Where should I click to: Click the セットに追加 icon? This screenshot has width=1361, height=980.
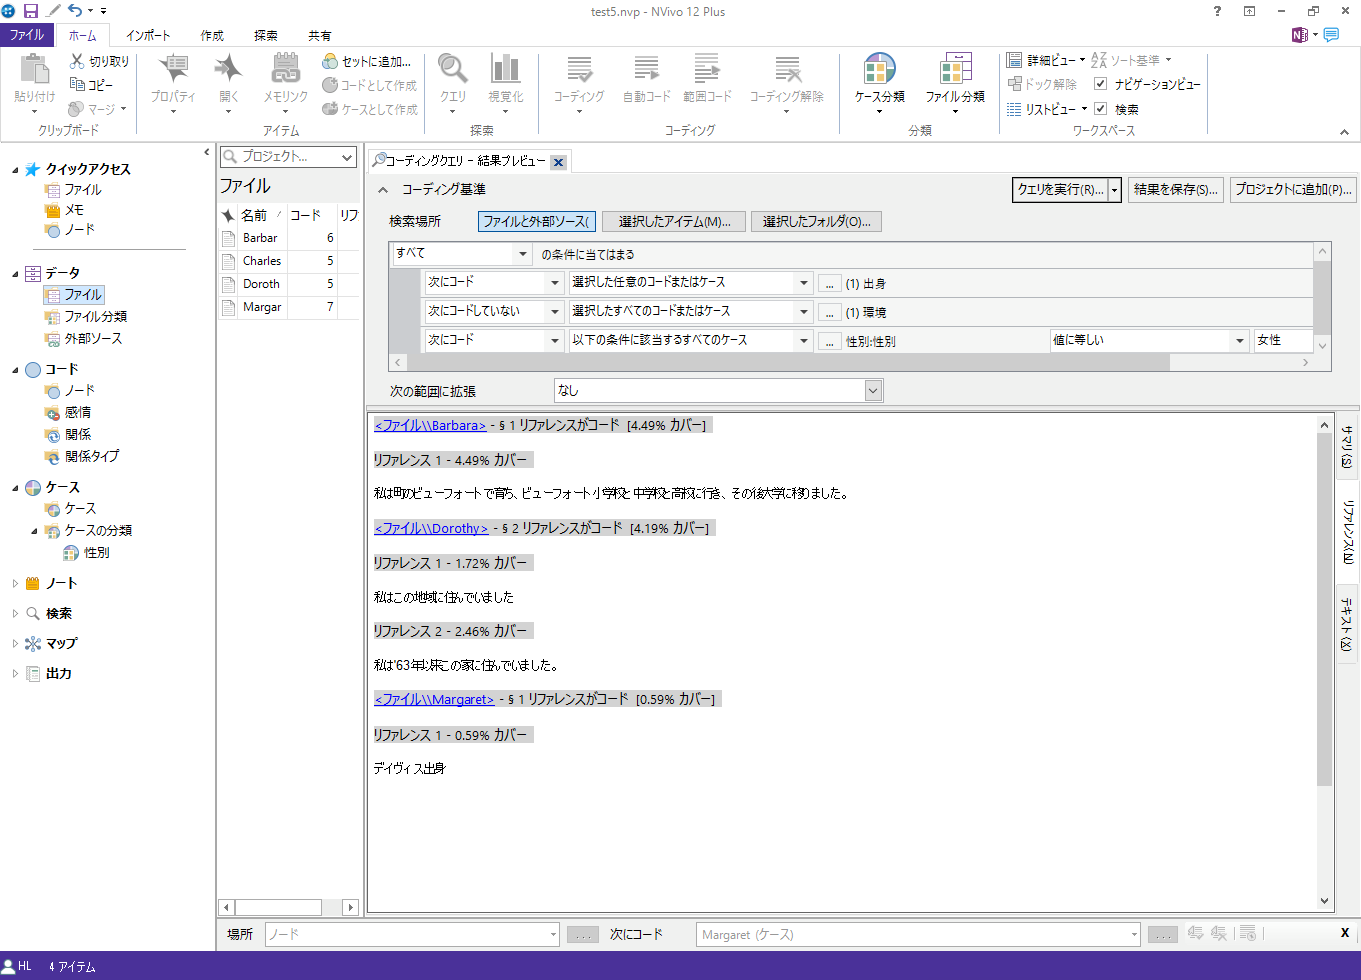330,62
